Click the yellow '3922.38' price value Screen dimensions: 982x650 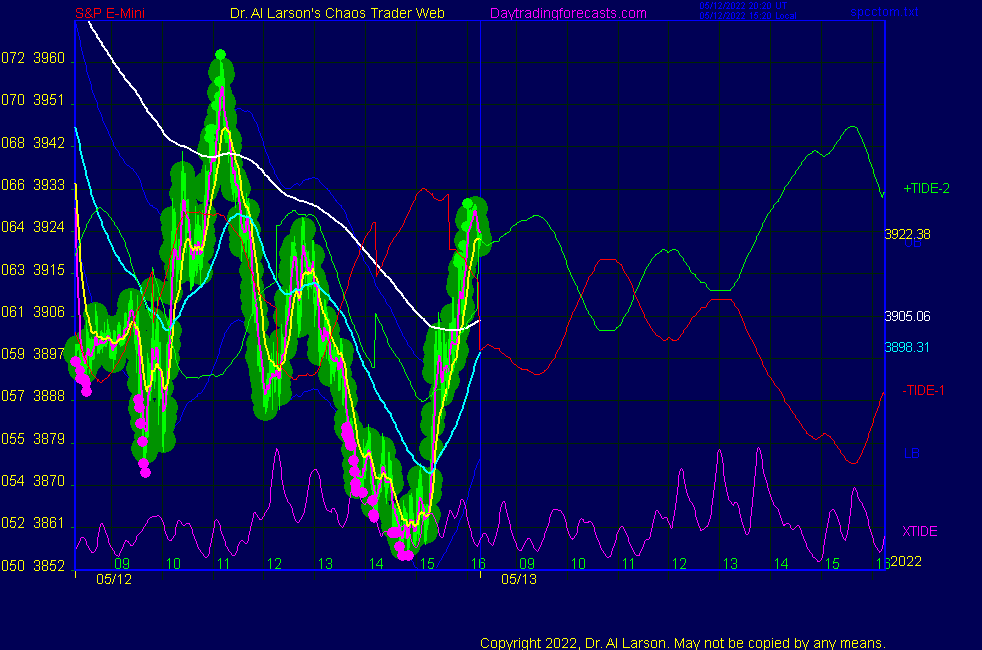pos(907,234)
